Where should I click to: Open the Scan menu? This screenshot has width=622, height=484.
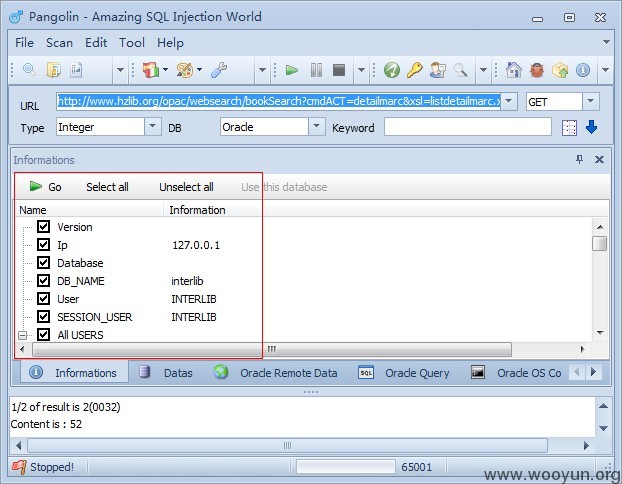pyautogui.click(x=59, y=42)
